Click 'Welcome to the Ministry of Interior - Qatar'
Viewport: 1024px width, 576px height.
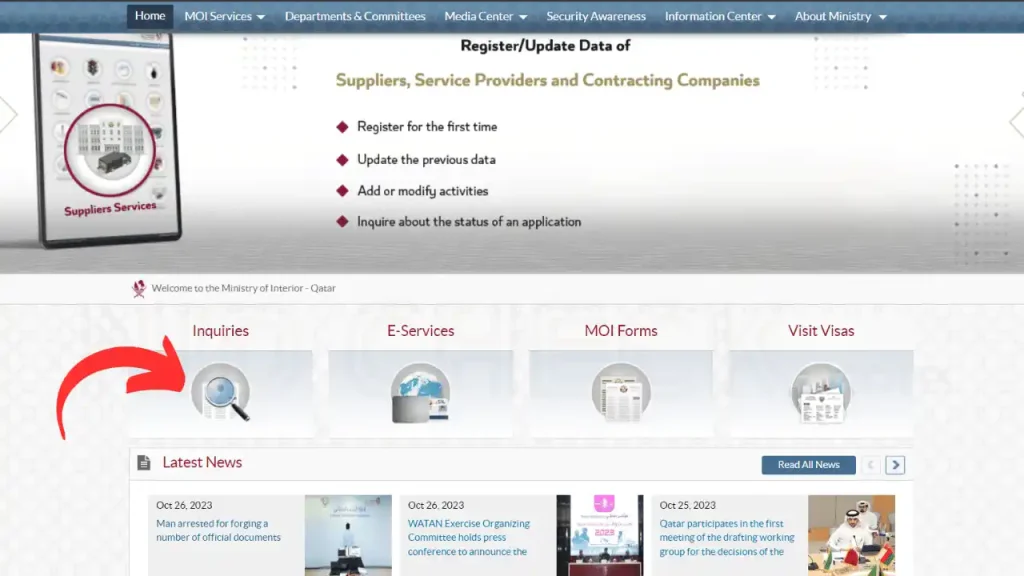coord(244,288)
